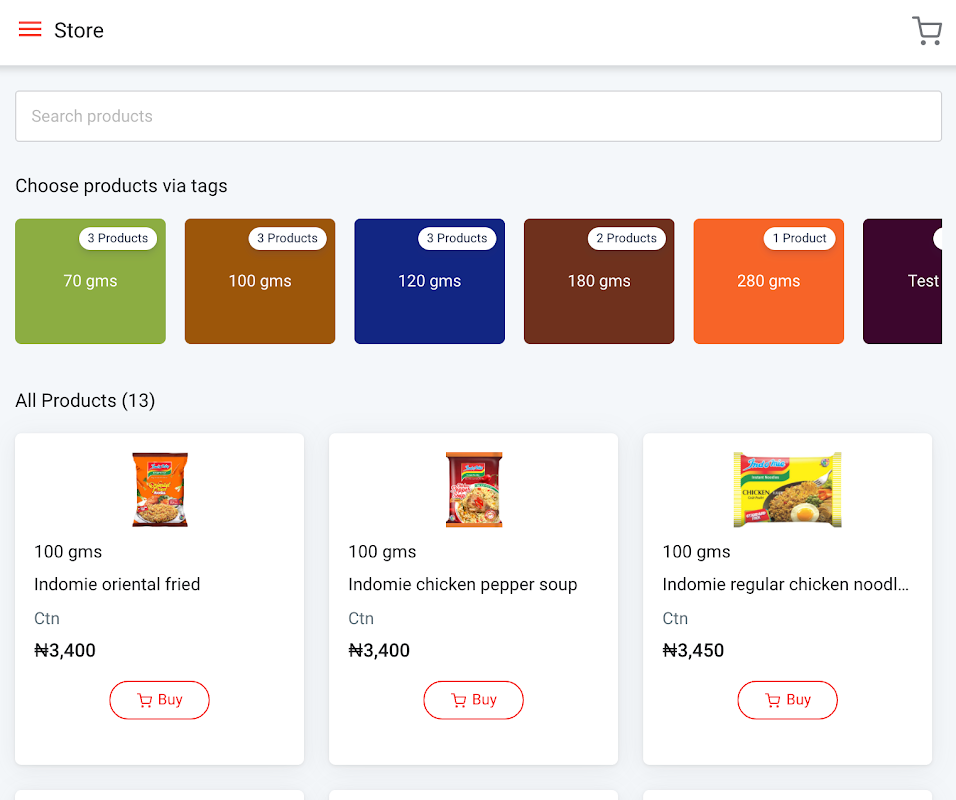Image resolution: width=956 pixels, height=800 pixels.
Task: Buy Indomie regular chicken noodles
Action: (787, 700)
